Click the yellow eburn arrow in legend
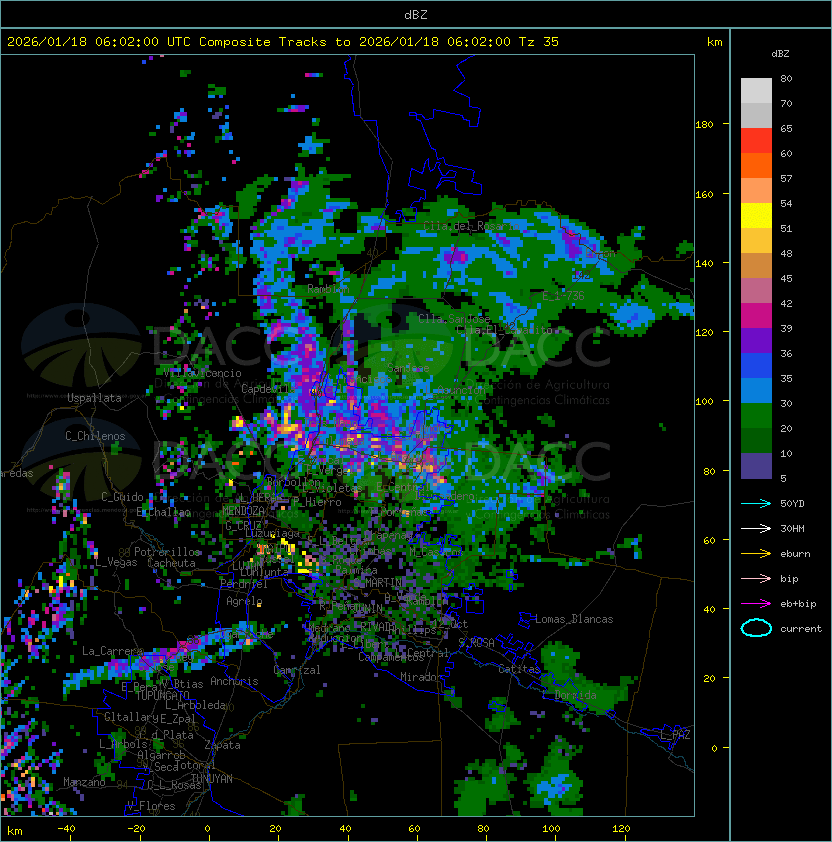832x842 pixels. pos(756,553)
